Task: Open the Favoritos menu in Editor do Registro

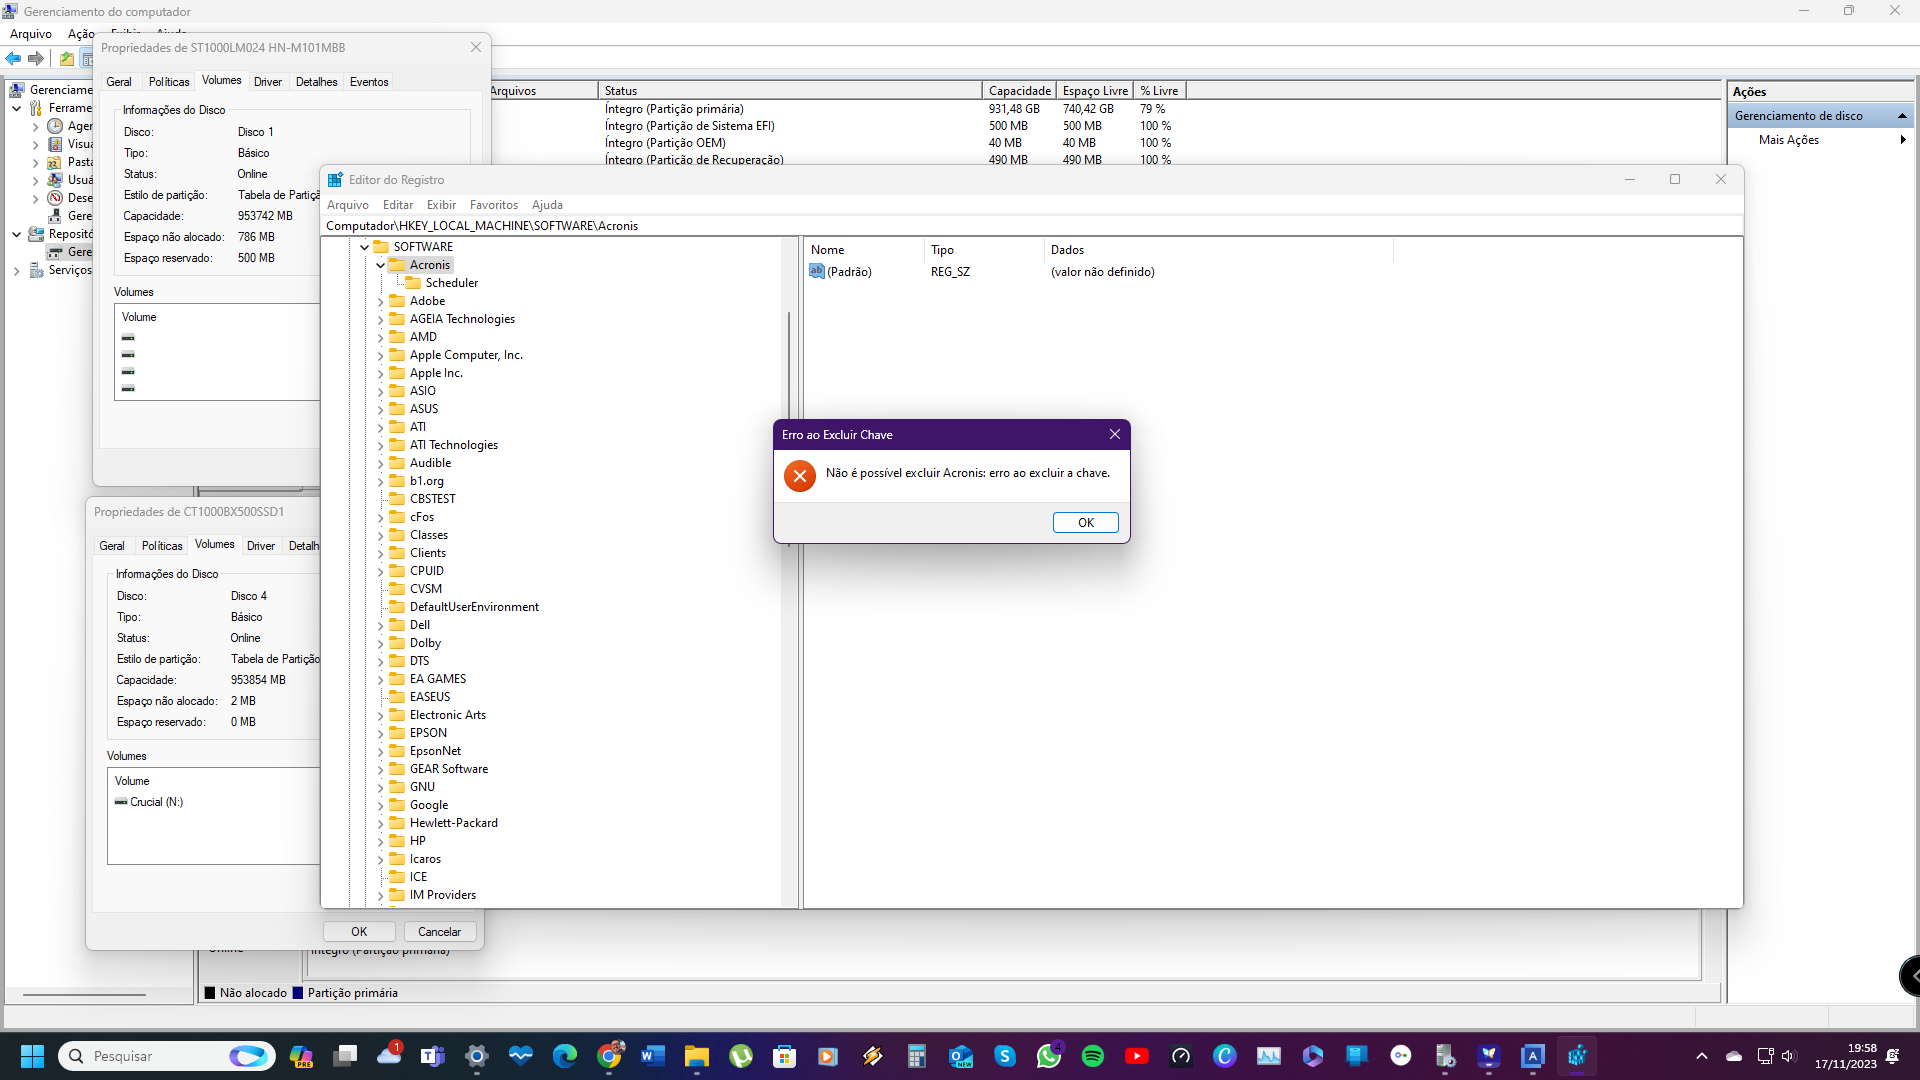Action: [x=493, y=205]
